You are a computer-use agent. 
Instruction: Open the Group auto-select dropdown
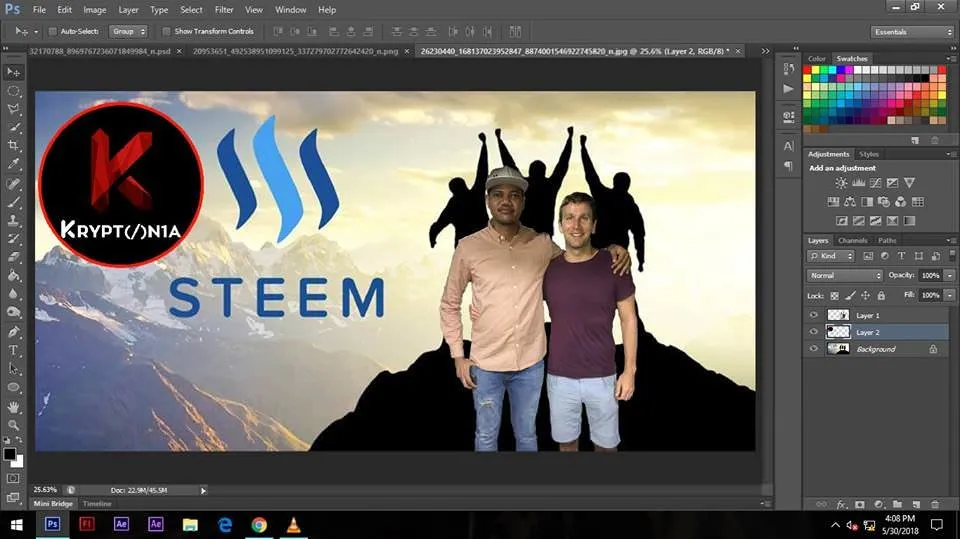pyautogui.click(x=129, y=31)
